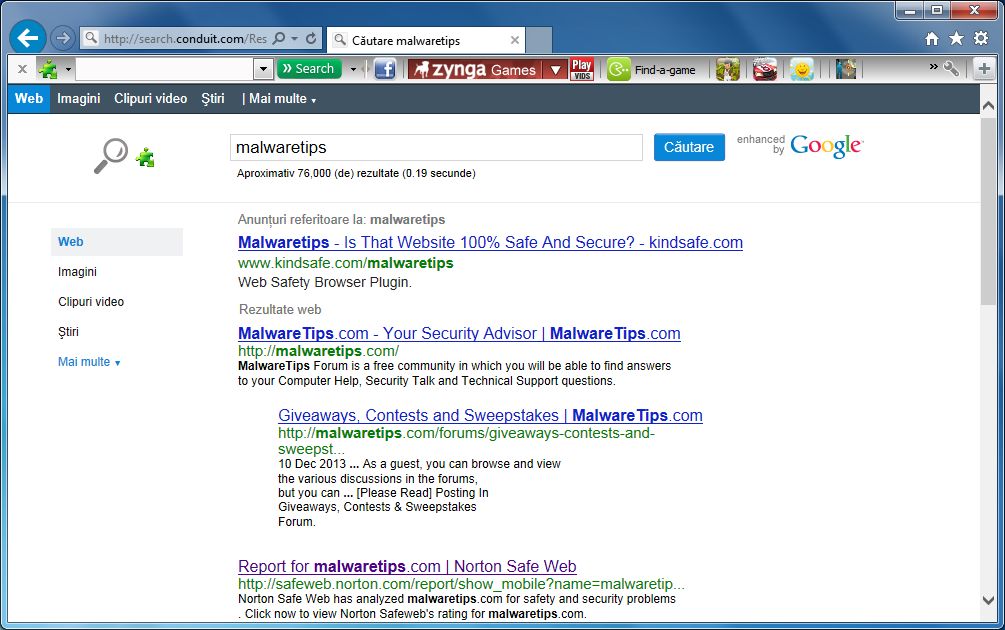Click the enhanced by Google logo
Image resolution: width=1005 pixels, height=630 pixels.
(800, 145)
